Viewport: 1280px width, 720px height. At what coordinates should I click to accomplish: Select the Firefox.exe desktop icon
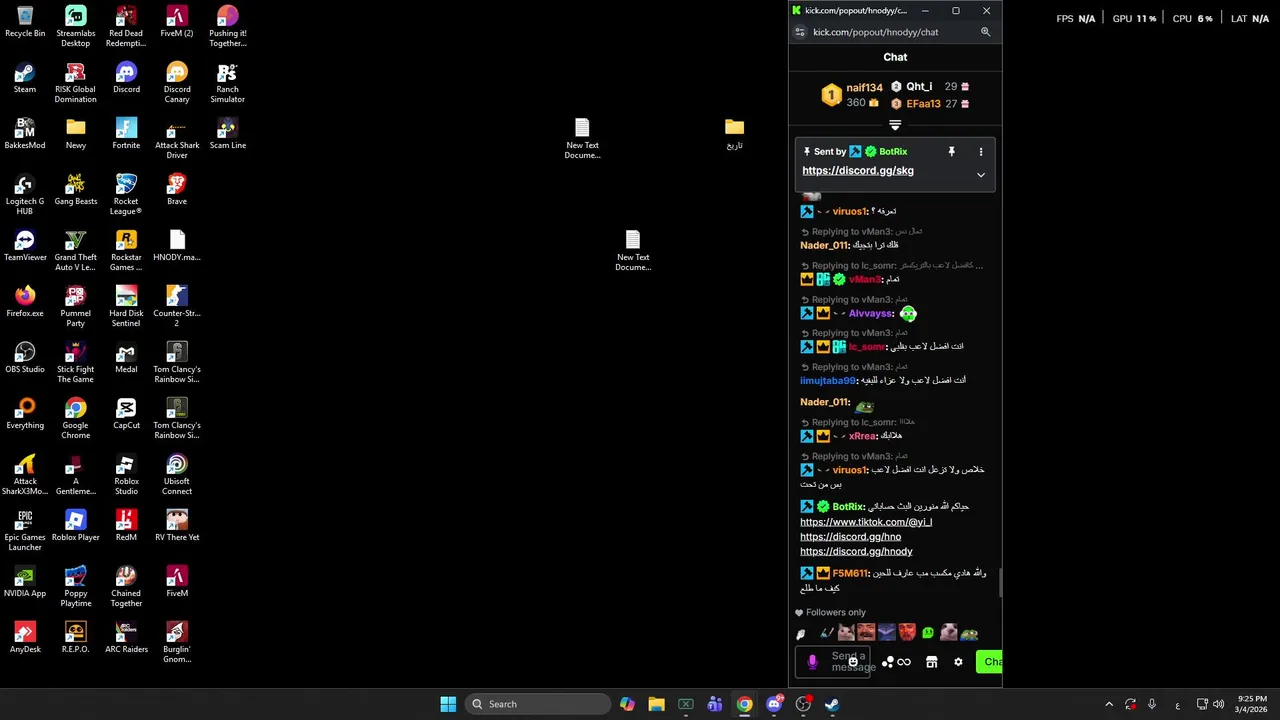coord(25,302)
